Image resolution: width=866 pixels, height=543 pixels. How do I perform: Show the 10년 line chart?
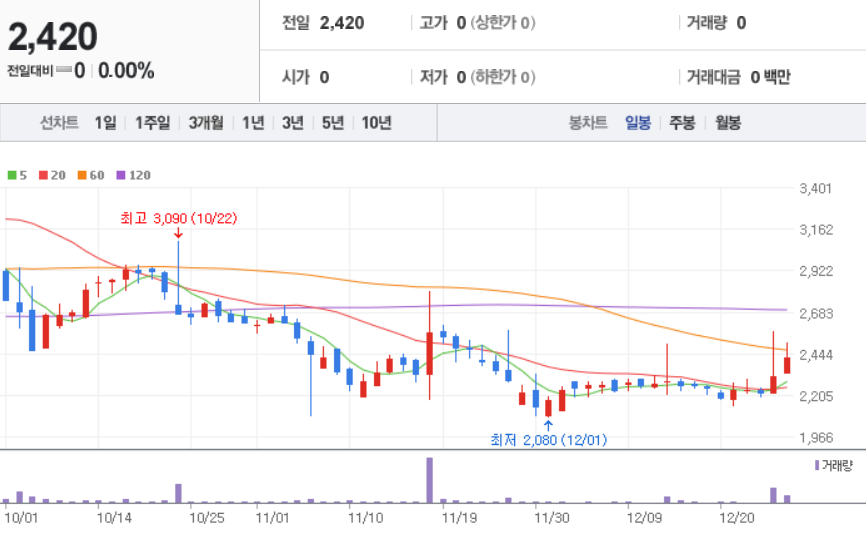point(377,123)
